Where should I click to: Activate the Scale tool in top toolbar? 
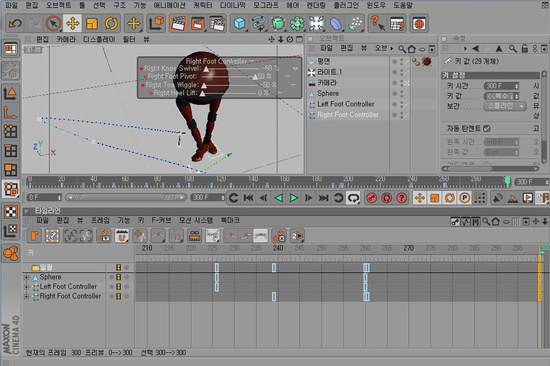(x=92, y=24)
